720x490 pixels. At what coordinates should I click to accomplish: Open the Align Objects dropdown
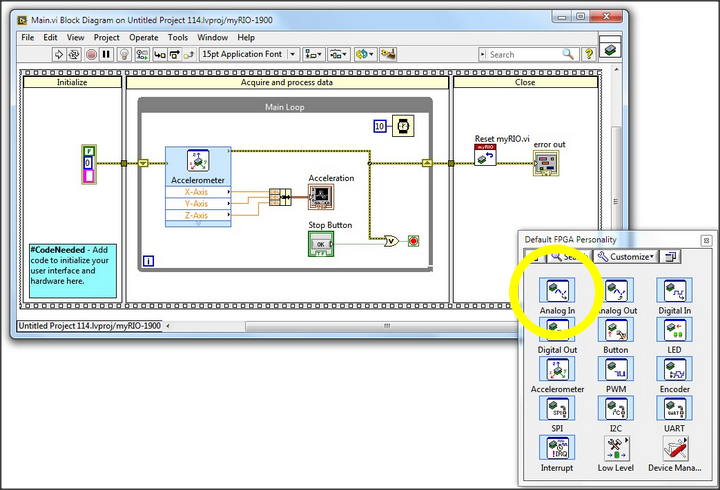314,55
